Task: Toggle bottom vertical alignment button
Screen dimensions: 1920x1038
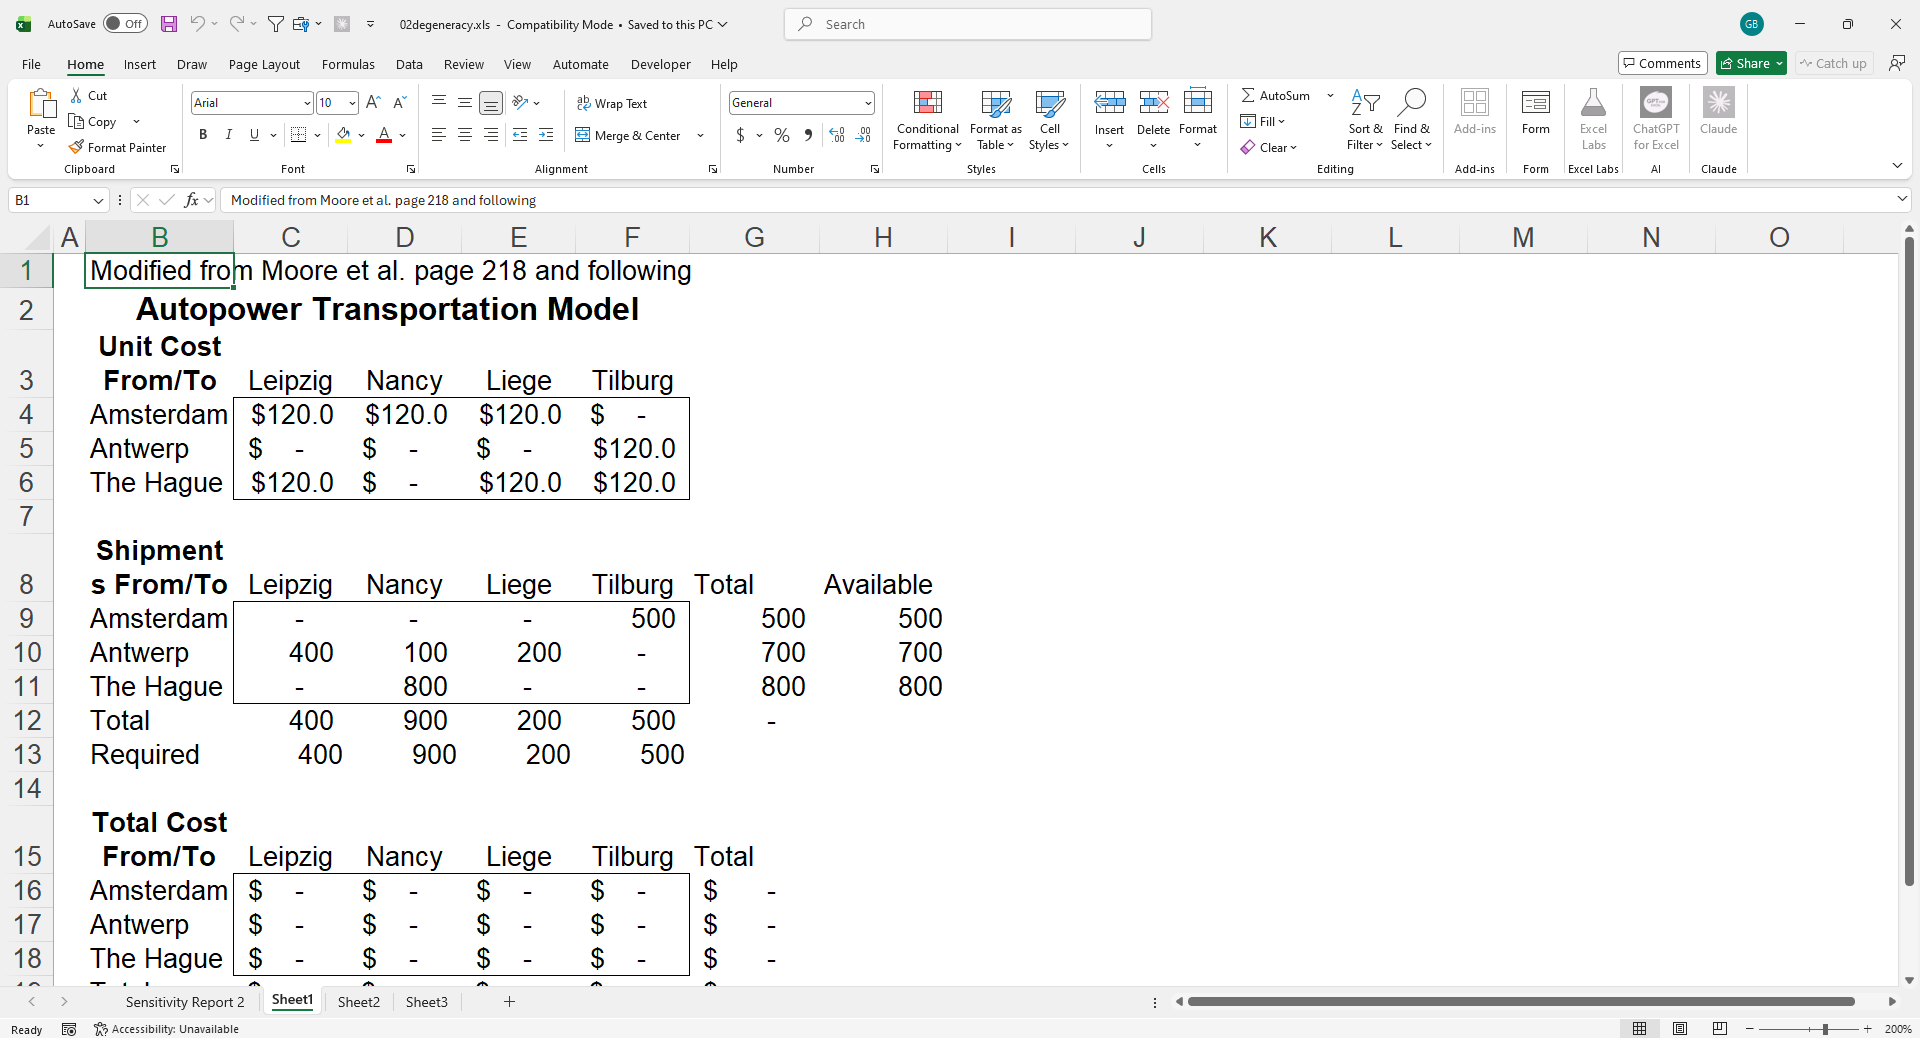Action: (x=491, y=102)
